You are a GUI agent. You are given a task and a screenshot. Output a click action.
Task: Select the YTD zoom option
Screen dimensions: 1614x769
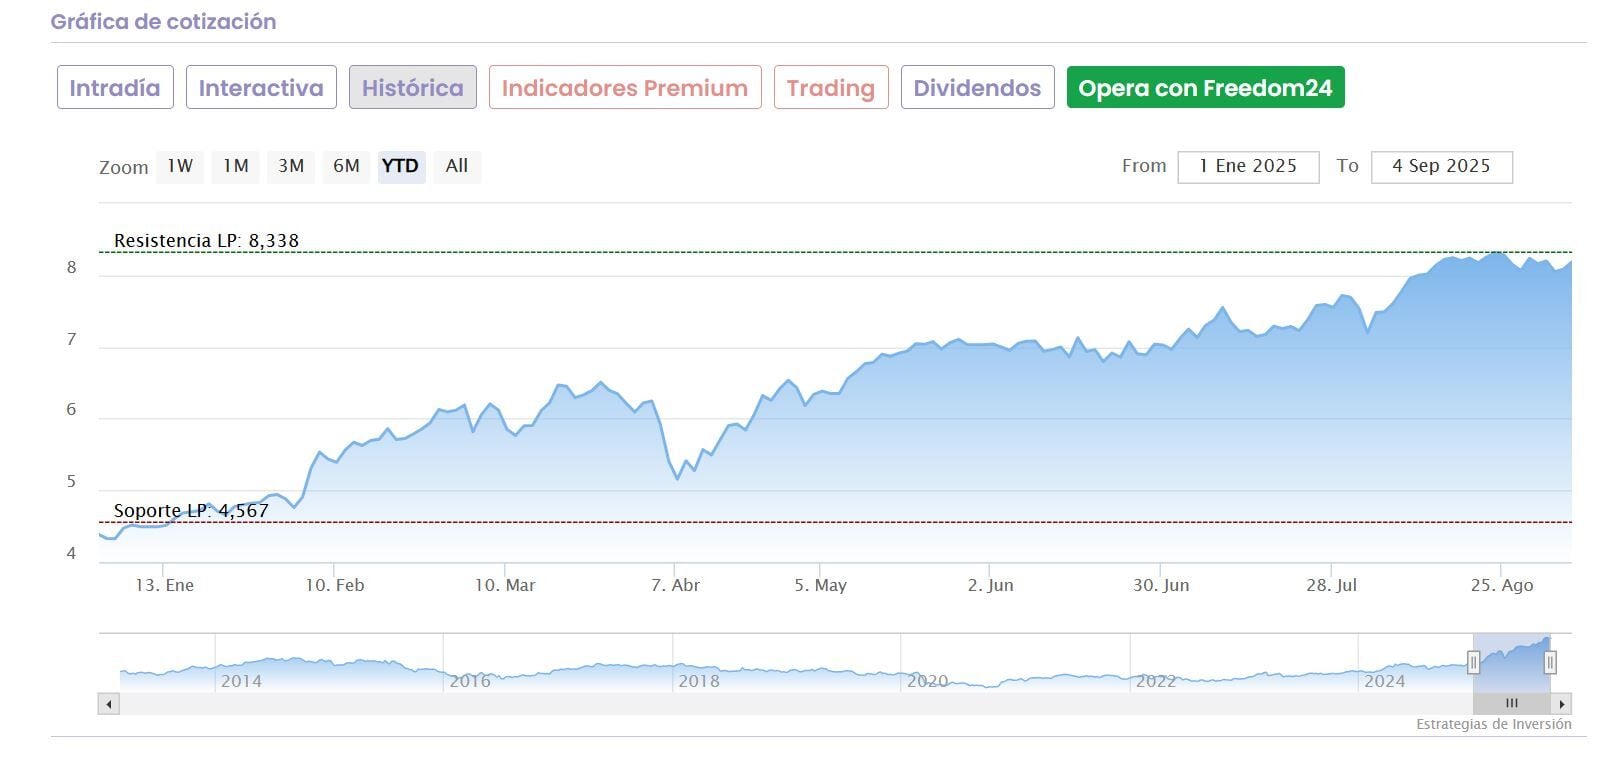[x=401, y=166]
